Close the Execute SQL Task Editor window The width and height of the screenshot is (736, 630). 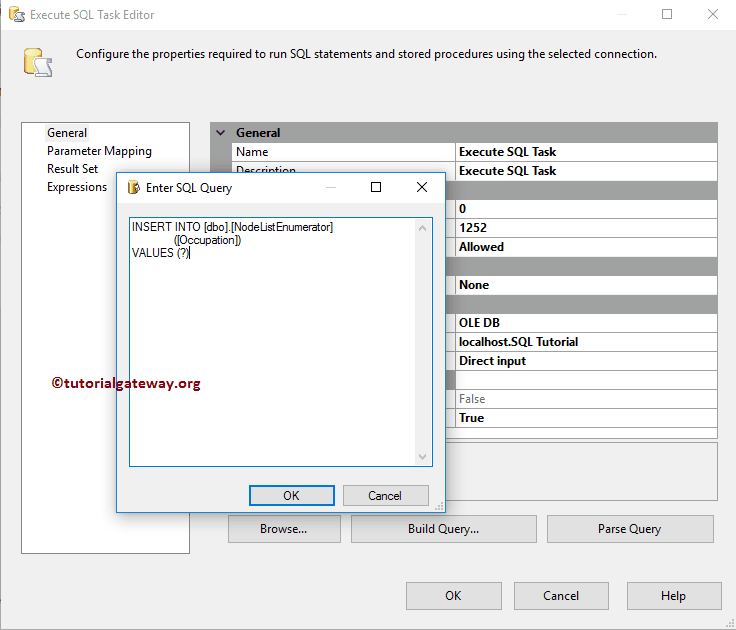(713, 15)
